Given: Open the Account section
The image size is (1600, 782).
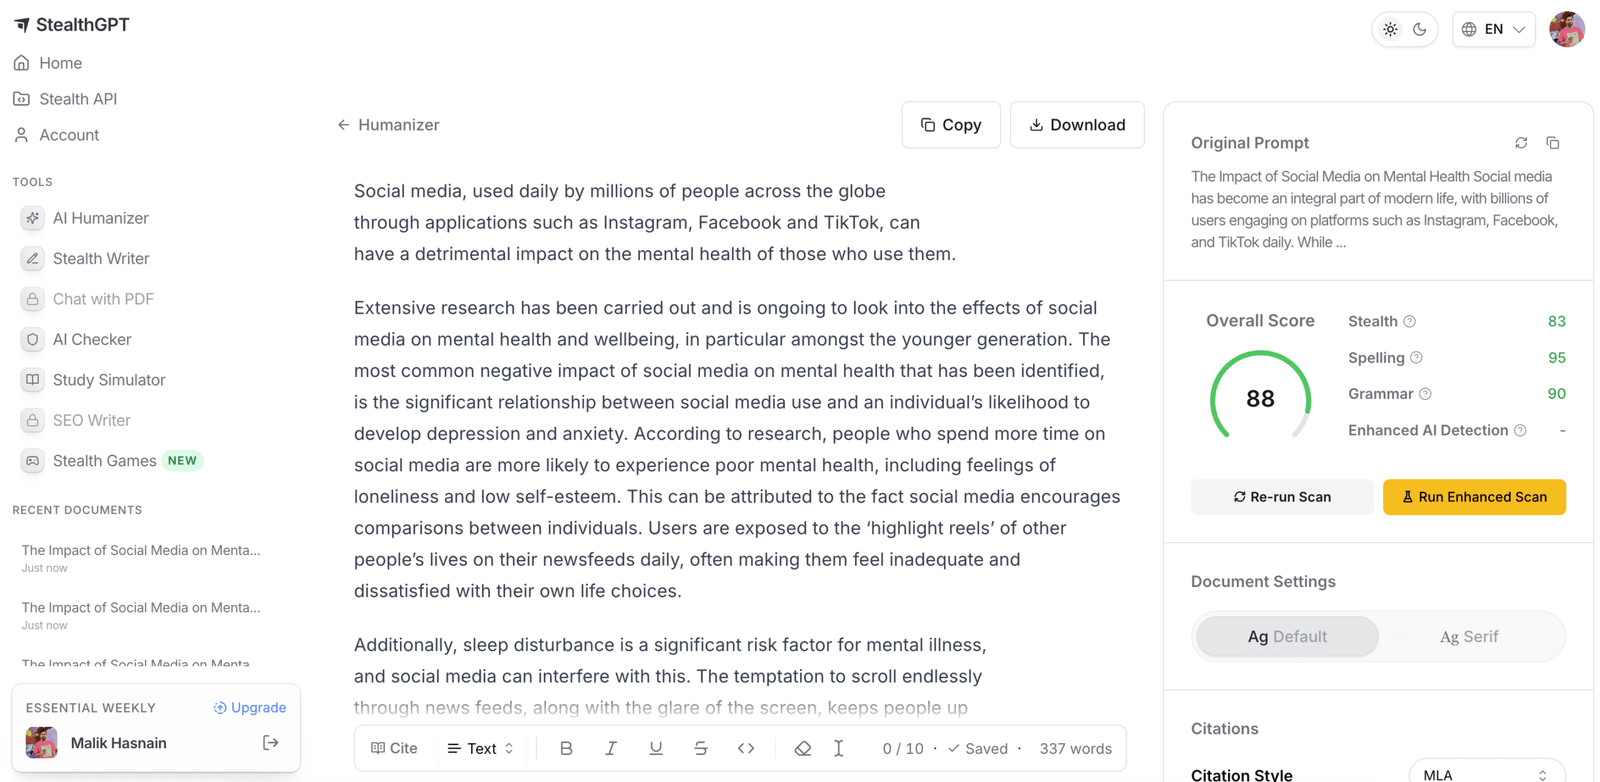Looking at the screenshot, I should pyautogui.click(x=68, y=134).
